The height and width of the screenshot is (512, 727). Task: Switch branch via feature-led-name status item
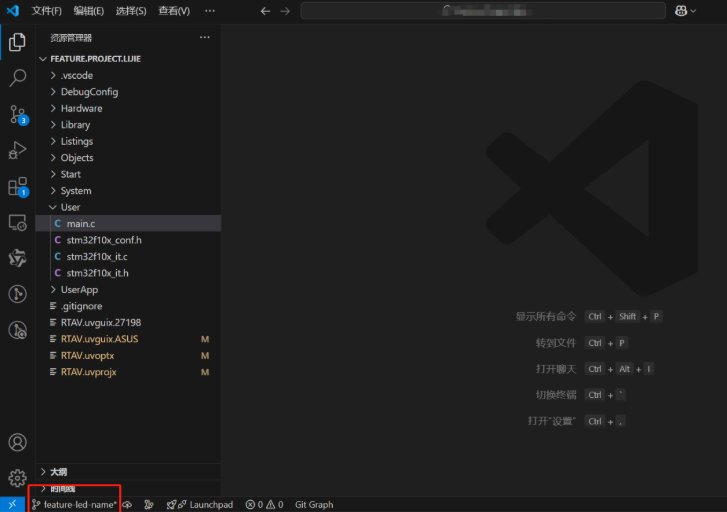click(74, 505)
